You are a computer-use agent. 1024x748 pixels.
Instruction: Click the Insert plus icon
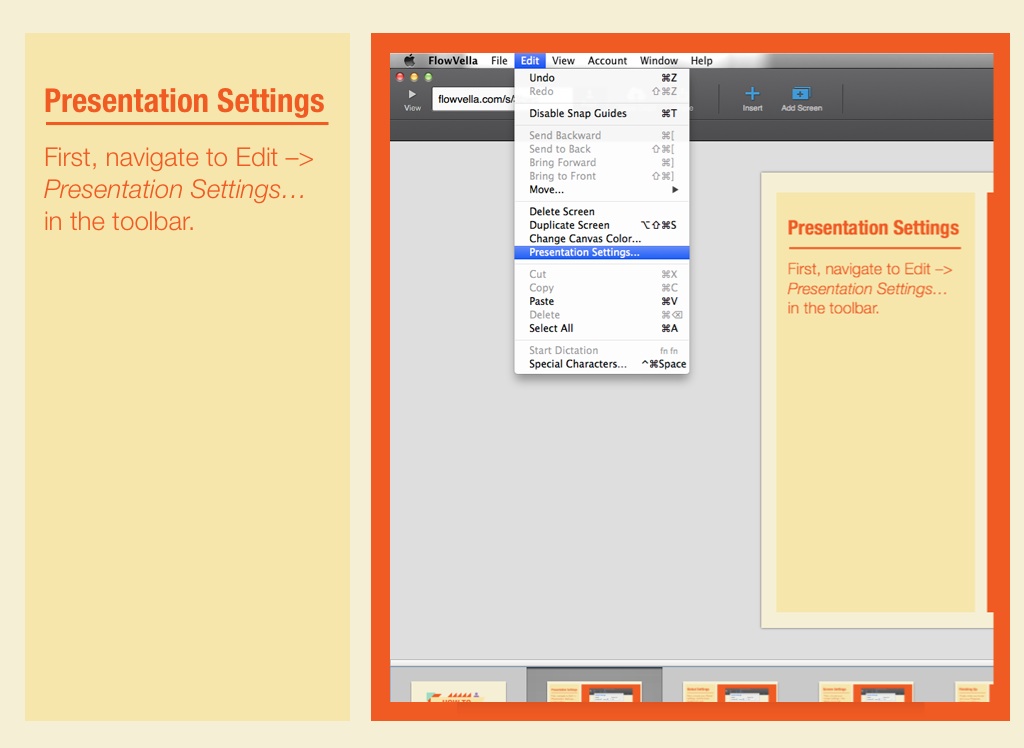(x=752, y=95)
